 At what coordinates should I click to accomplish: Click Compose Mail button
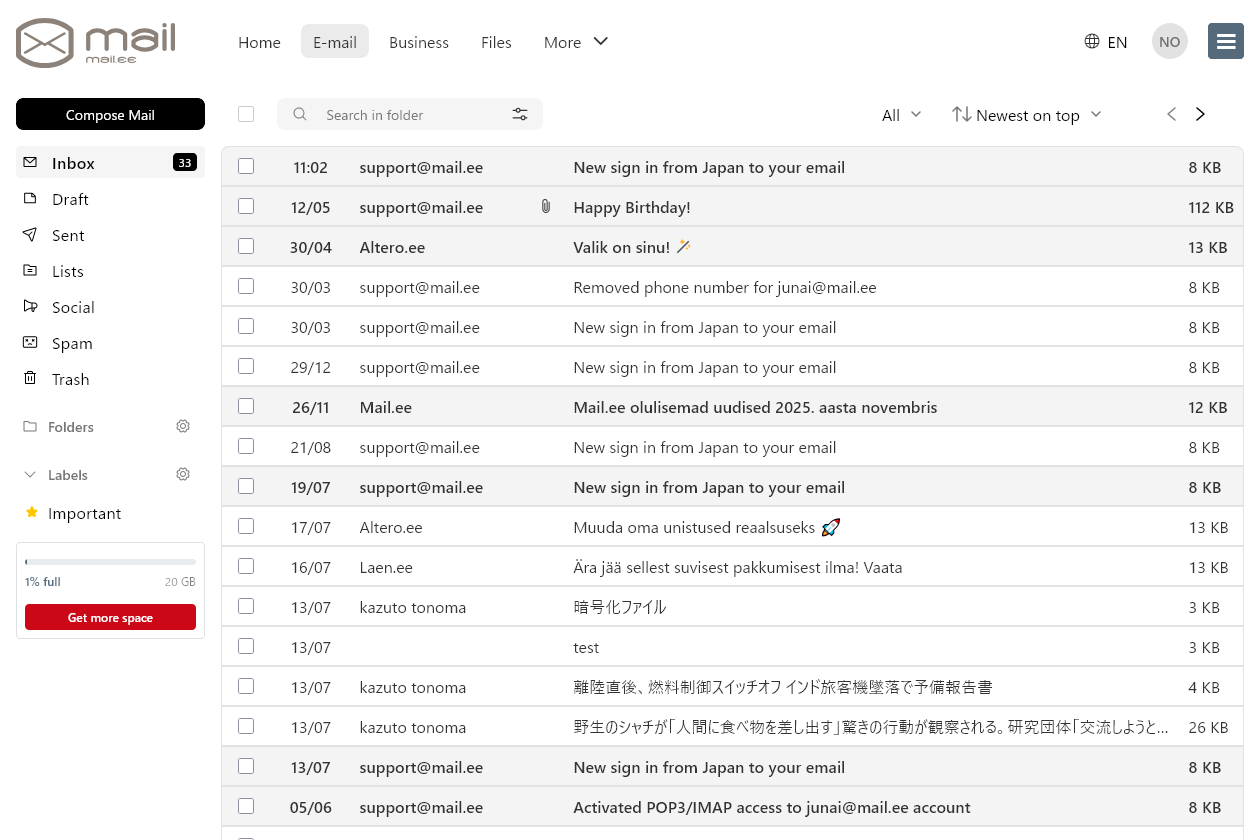pyautogui.click(x=110, y=114)
